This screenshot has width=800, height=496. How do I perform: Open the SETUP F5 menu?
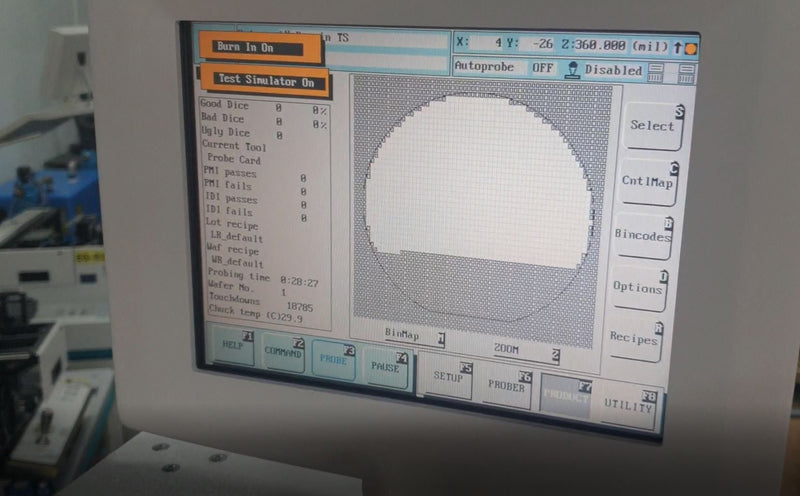tap(448, 378)
